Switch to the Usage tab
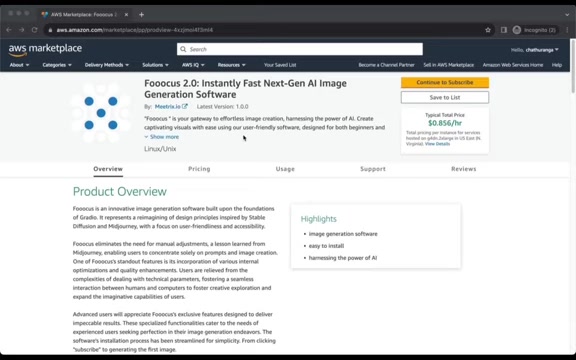The image size is (576, 360). 285,169
